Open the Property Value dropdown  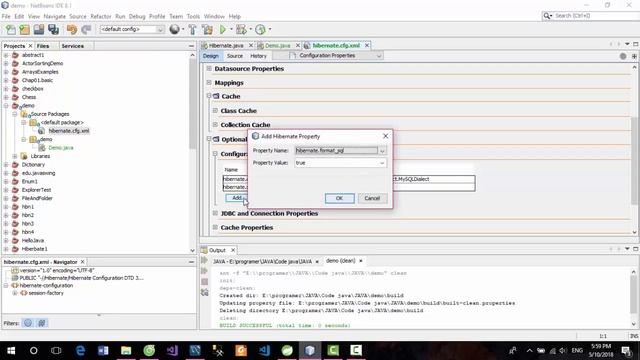point(382,163)
